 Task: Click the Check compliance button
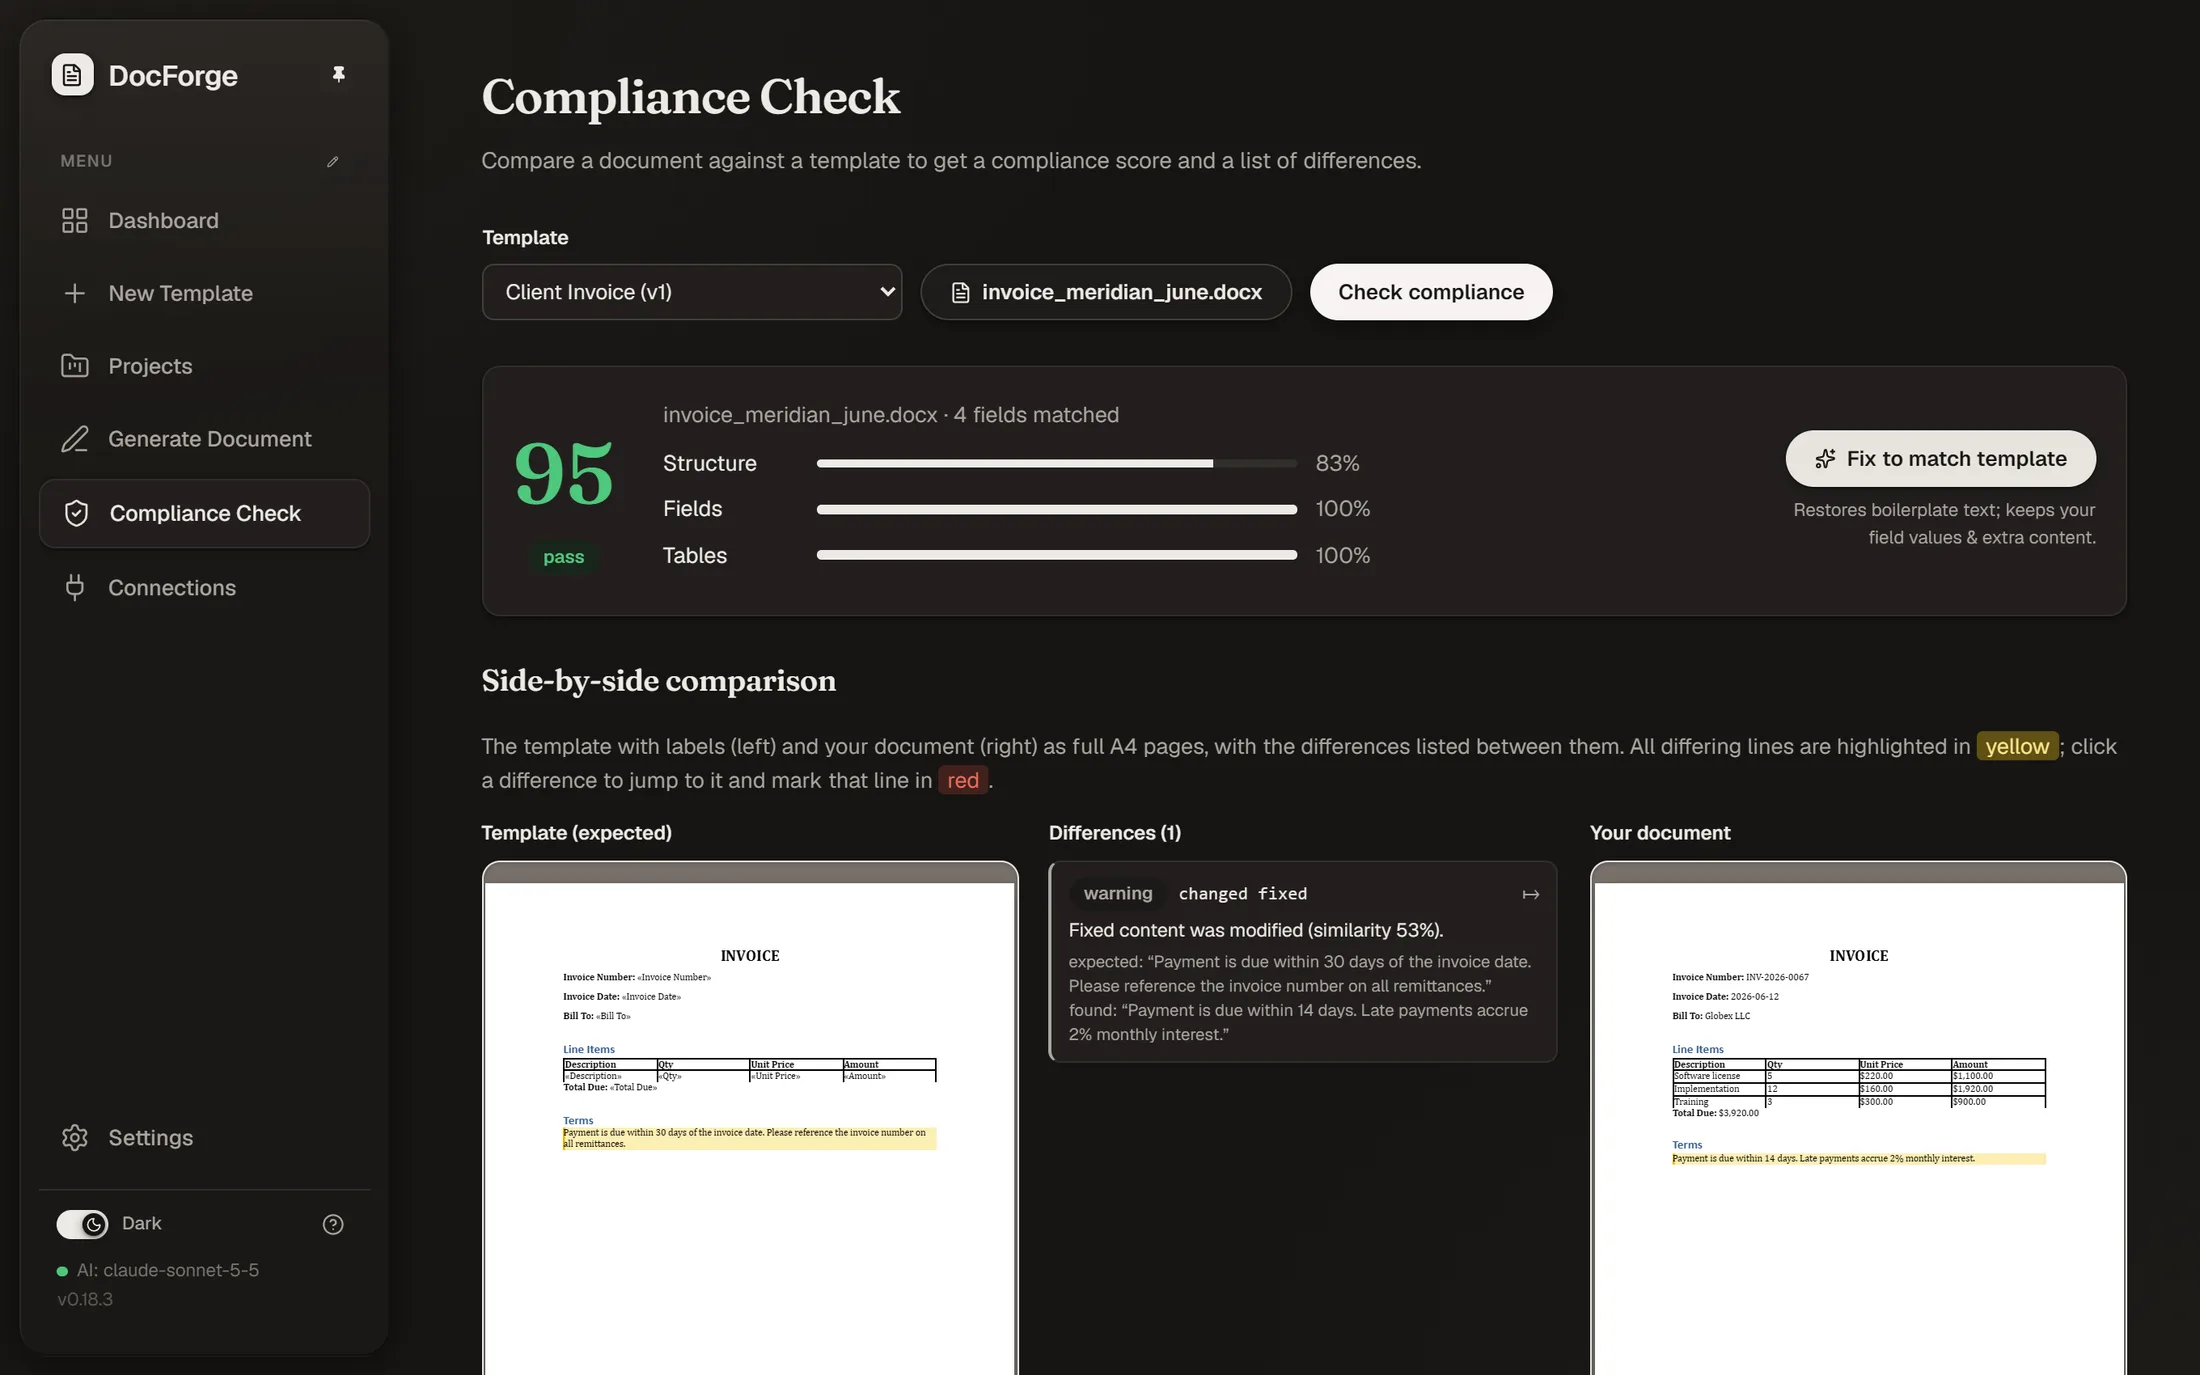coord(1431,292)
